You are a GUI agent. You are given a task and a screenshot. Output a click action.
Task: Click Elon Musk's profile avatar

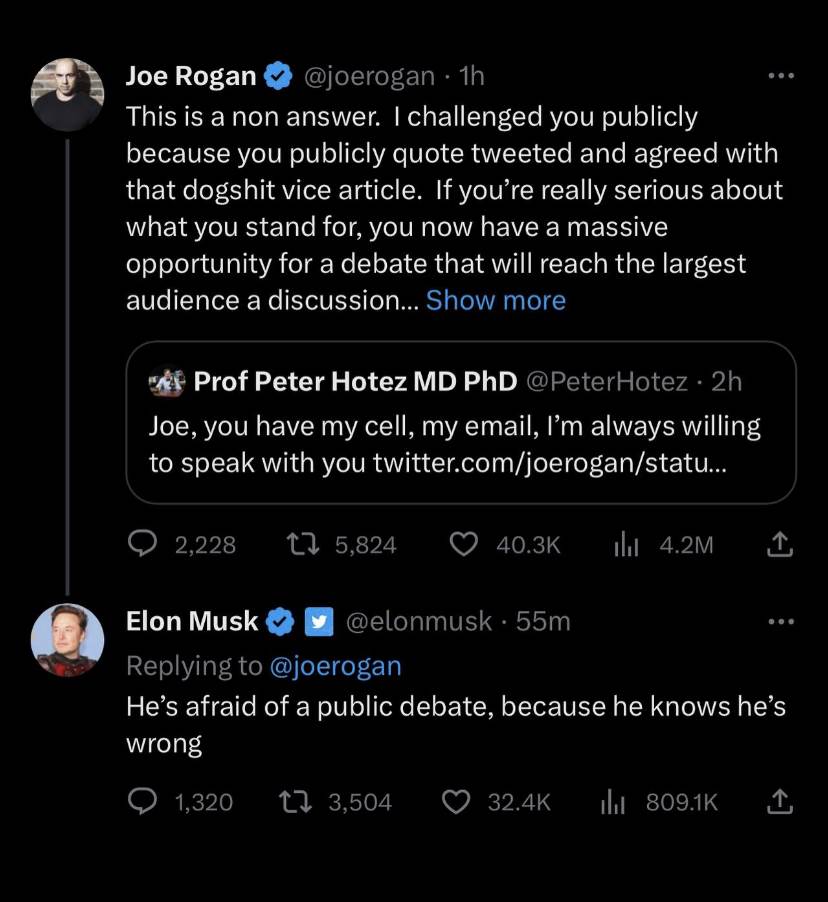[68, 640]
